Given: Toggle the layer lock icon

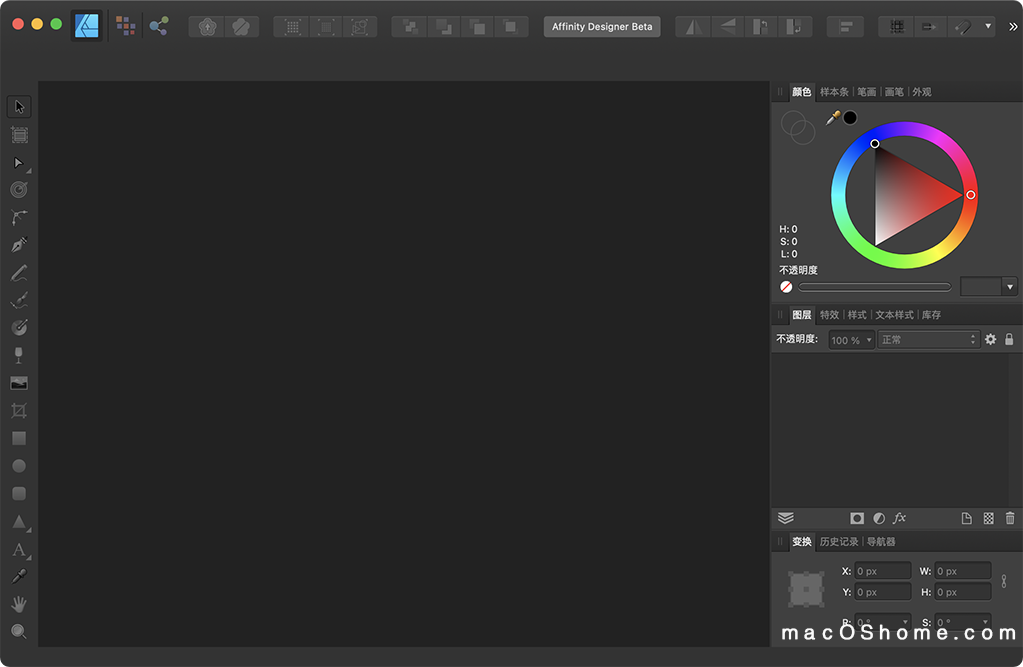Looking at the screenshot, I should pyautogui.click(x=1009, y=340).
